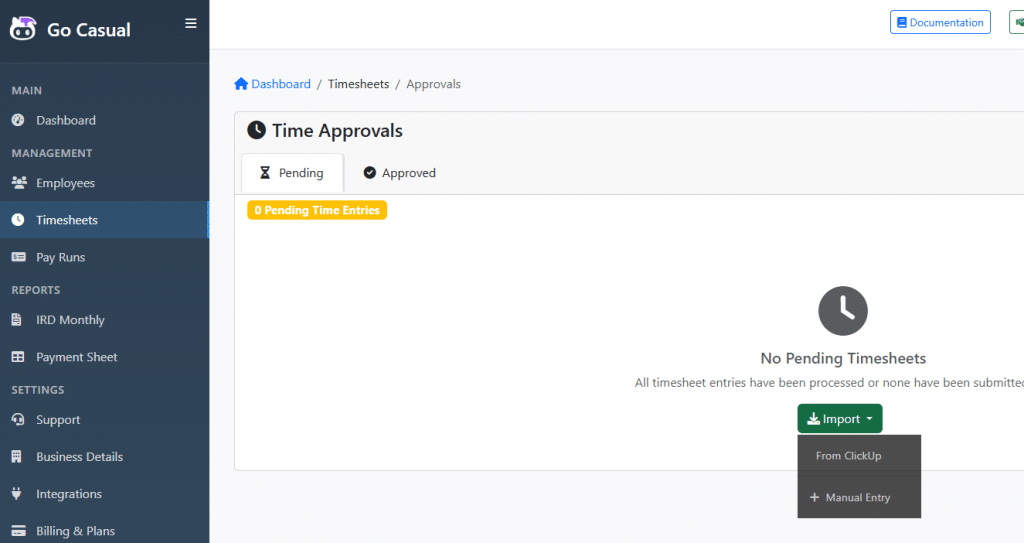
Task: Click the Payment Sheet table icon
Action: [x=18, y=357]
